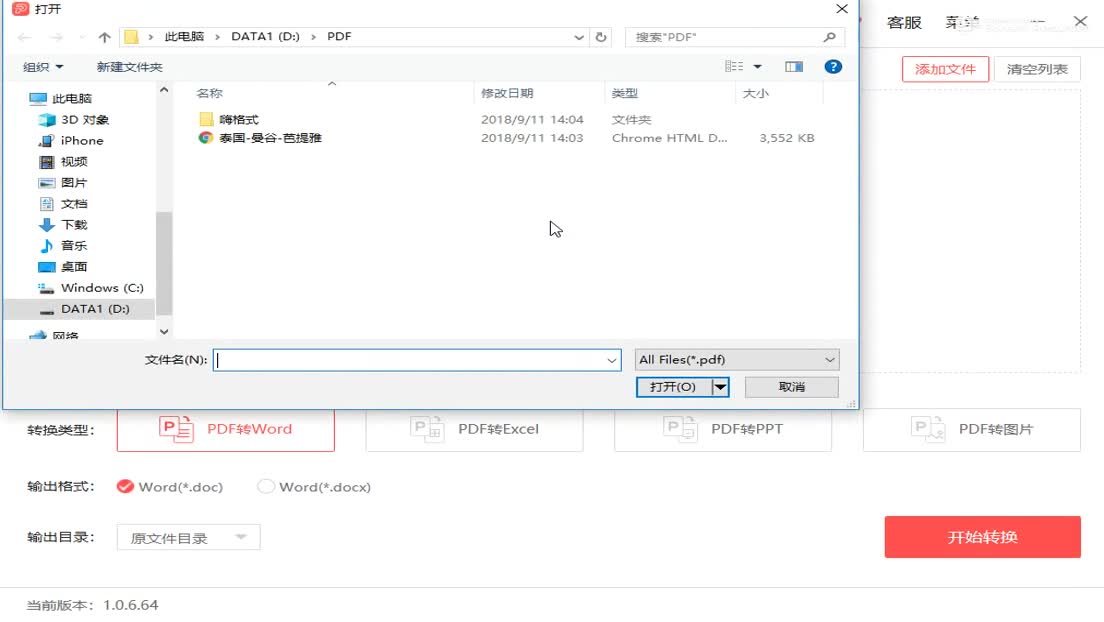Screen dimensions: 1104x622
Task: Select the Word(*.docx) output format
Action: pyautogui.click(x=266, y=487)
